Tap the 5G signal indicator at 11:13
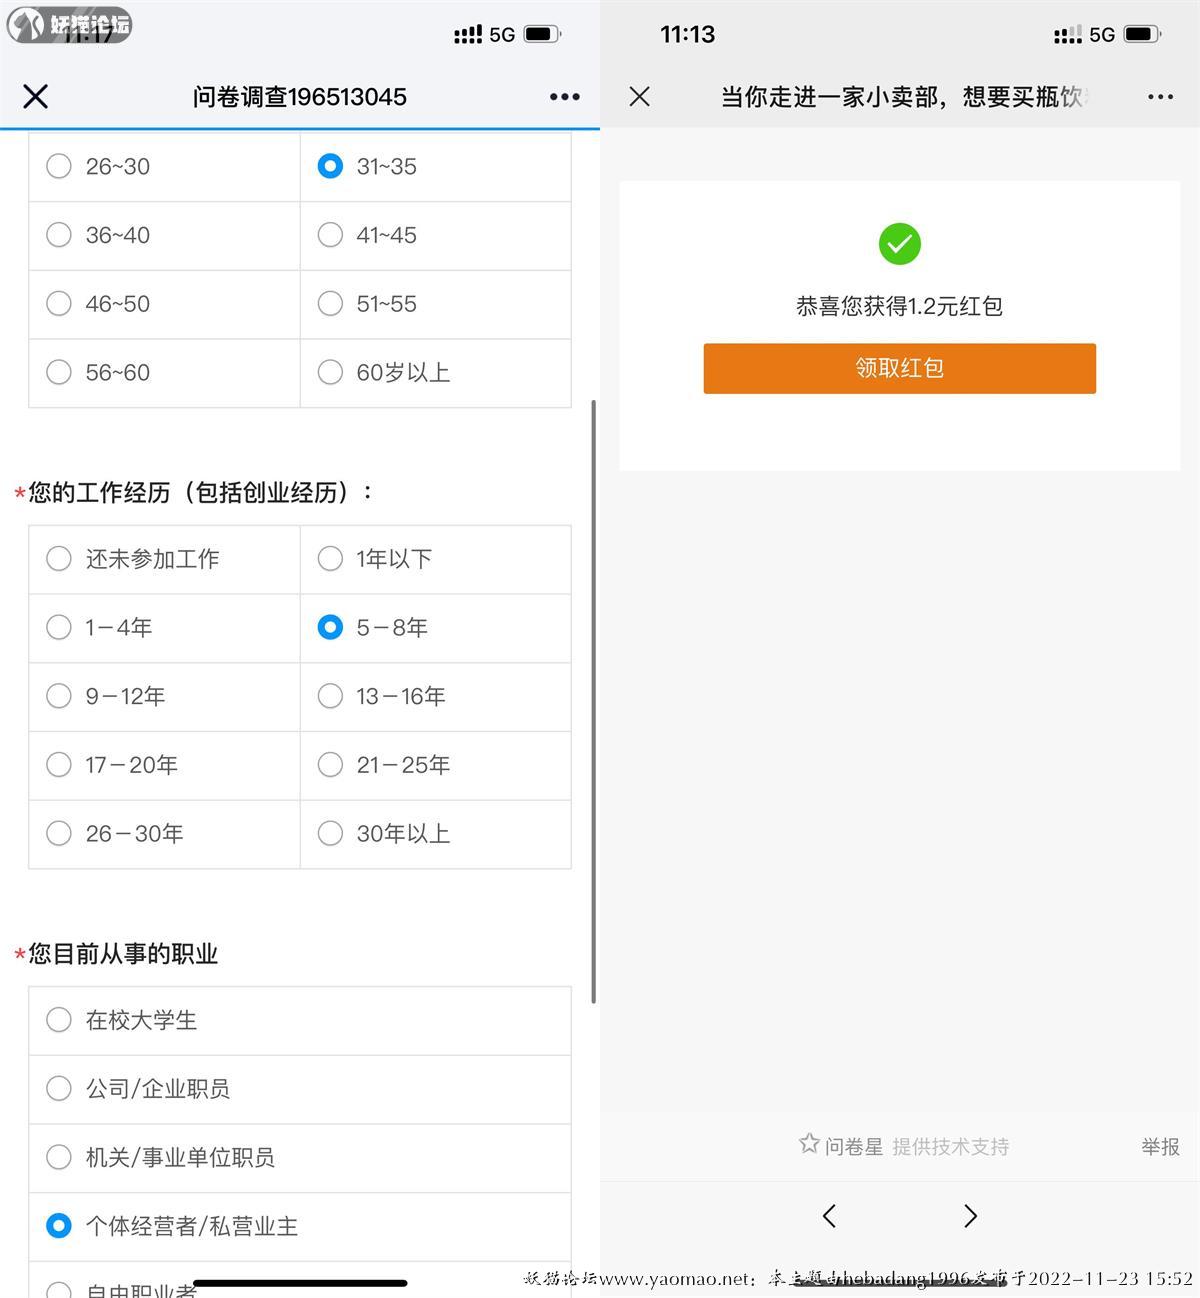This screenshot has height=1298, width=1200. [x=1102, y=35]
